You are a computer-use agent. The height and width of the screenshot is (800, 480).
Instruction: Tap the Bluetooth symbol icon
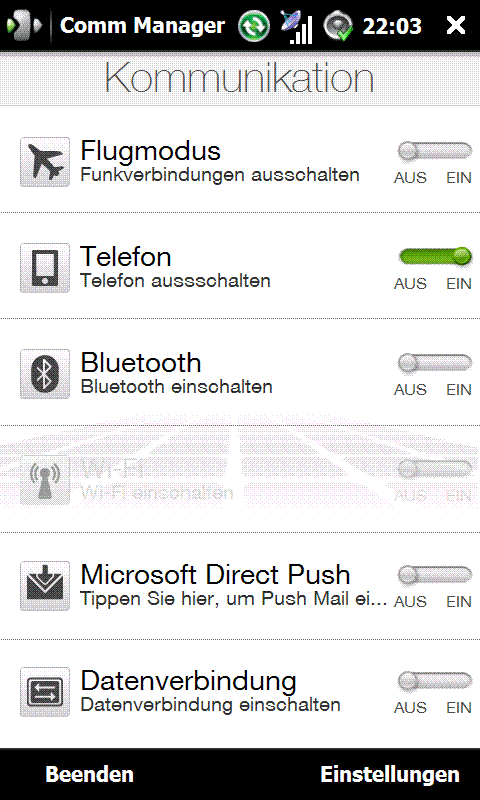click(45, 374)
